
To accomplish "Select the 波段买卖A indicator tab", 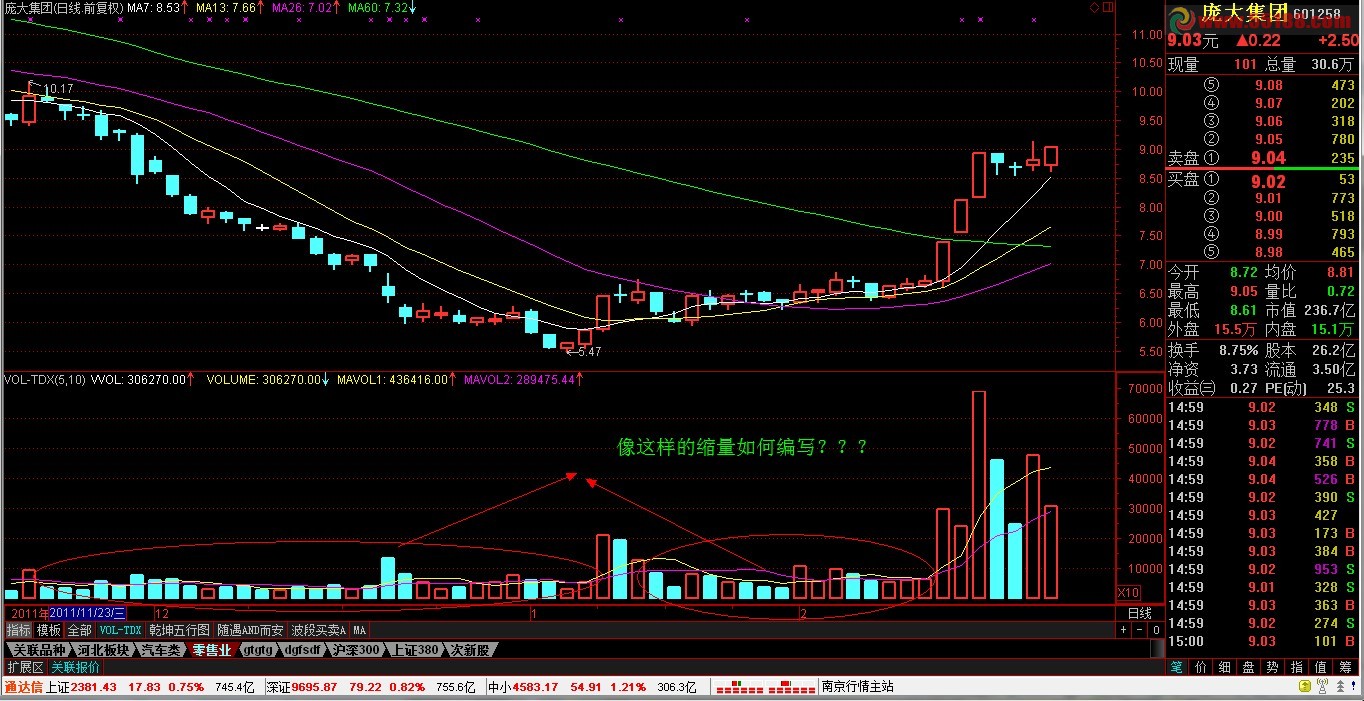I will pyautogui.click(x=318, y=630).
